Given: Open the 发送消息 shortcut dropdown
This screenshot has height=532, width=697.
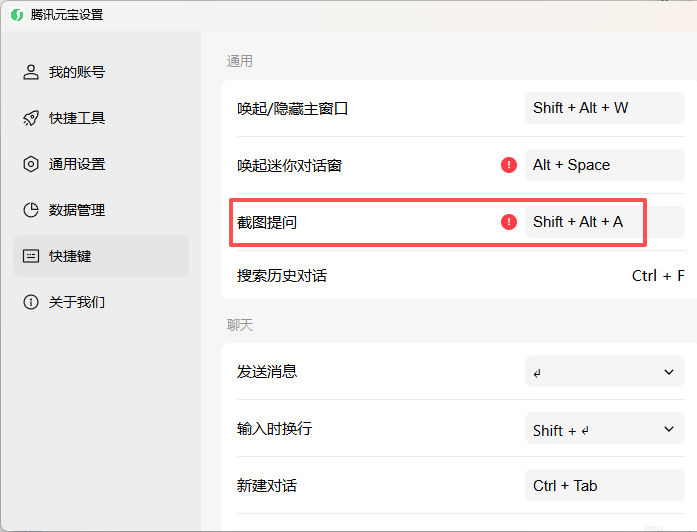Looking at the screenshot, I should [604, 372].
